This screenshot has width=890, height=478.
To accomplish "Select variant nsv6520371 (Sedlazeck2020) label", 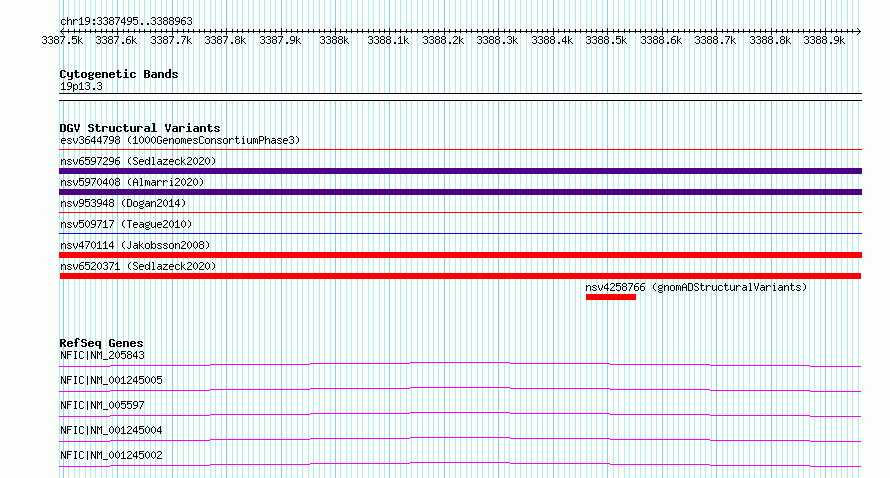I will point(138,266).
